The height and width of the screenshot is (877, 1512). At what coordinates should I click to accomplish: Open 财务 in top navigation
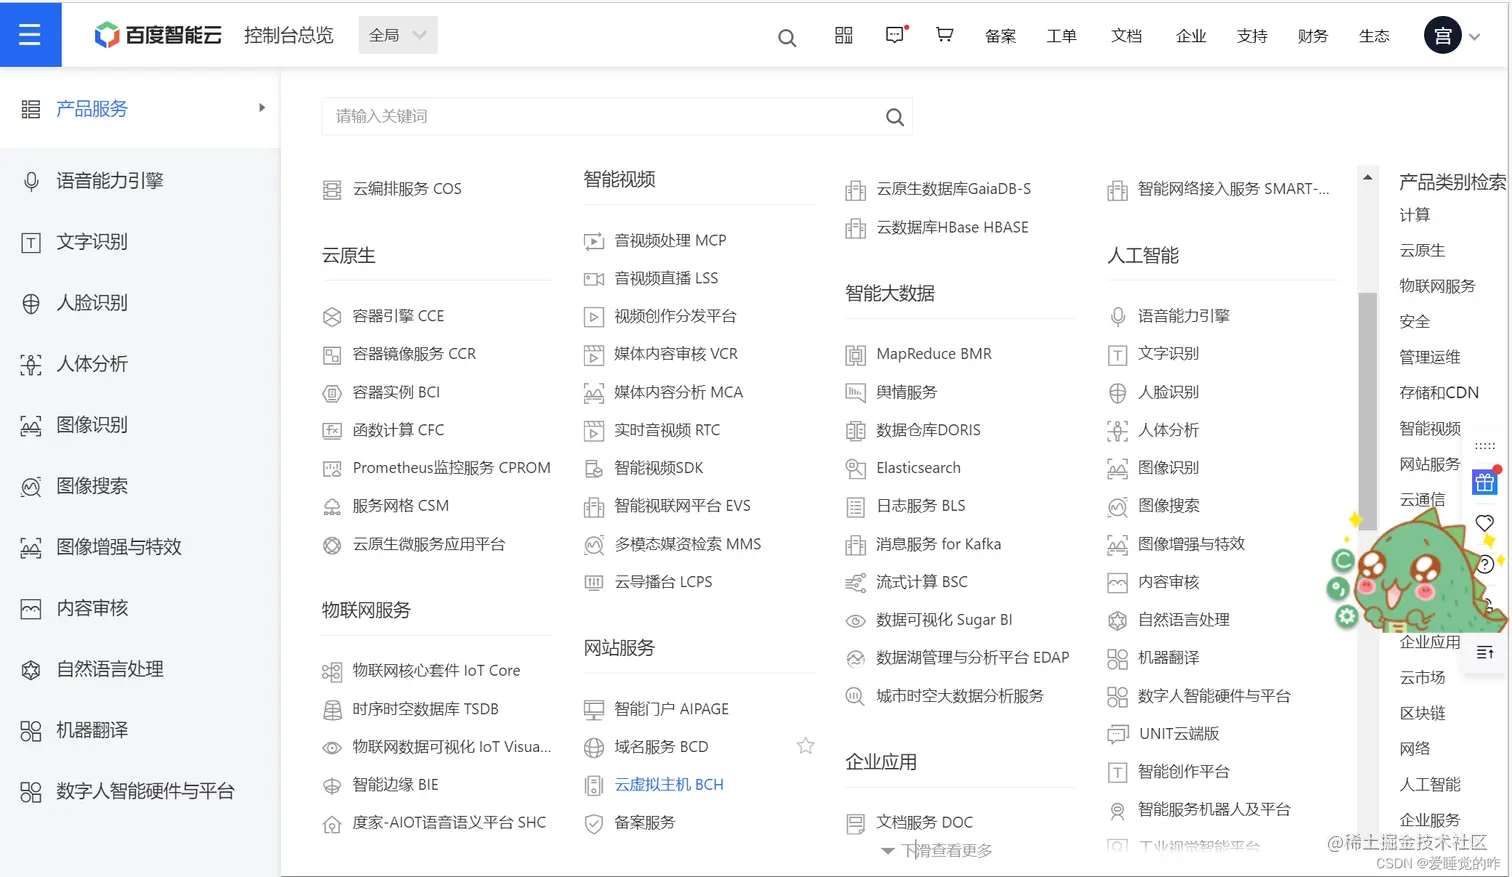pyautogui.click(x=1313, y=36)
